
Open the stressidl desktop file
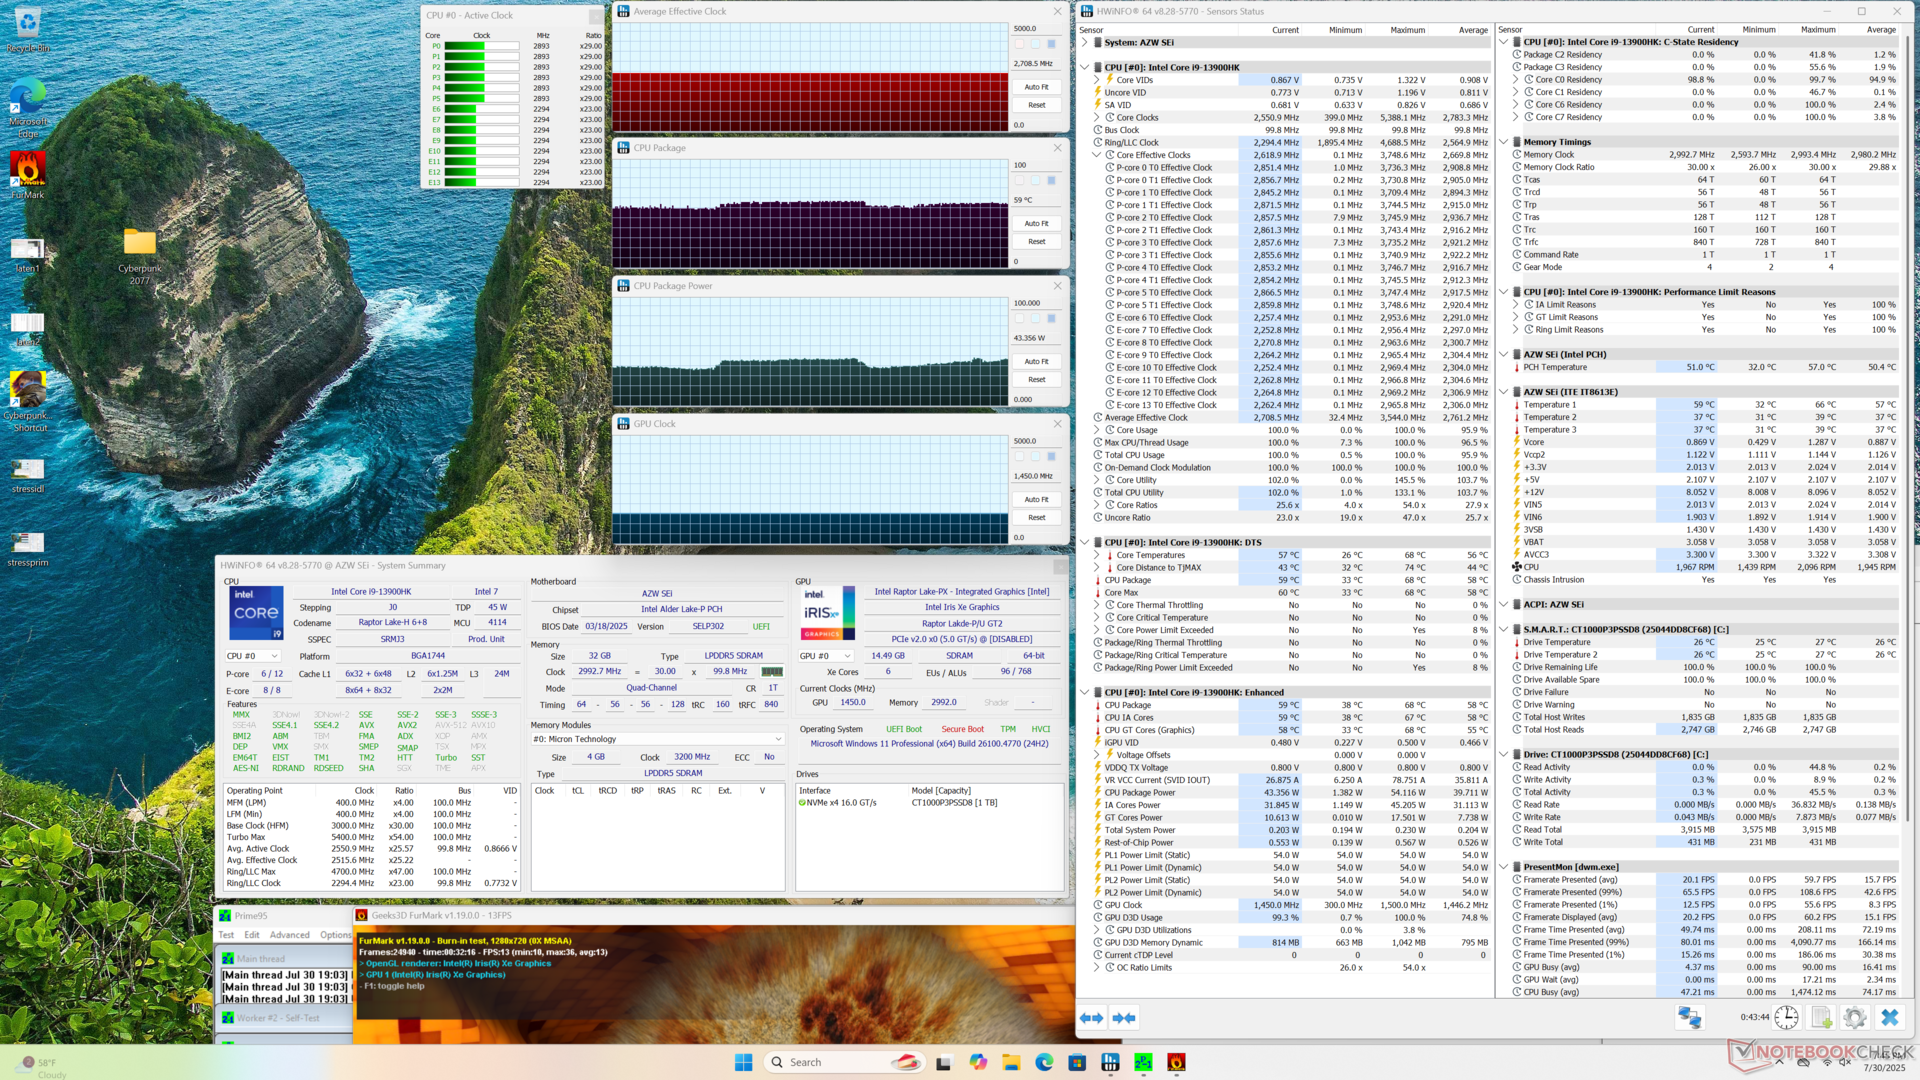coord(28,475)
